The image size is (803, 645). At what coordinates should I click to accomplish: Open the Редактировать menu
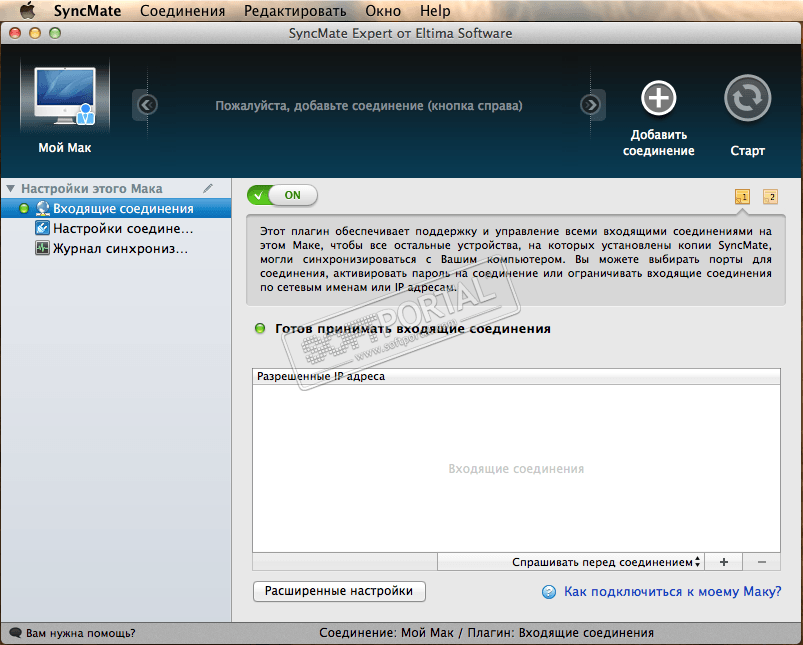tap(295, 11)
